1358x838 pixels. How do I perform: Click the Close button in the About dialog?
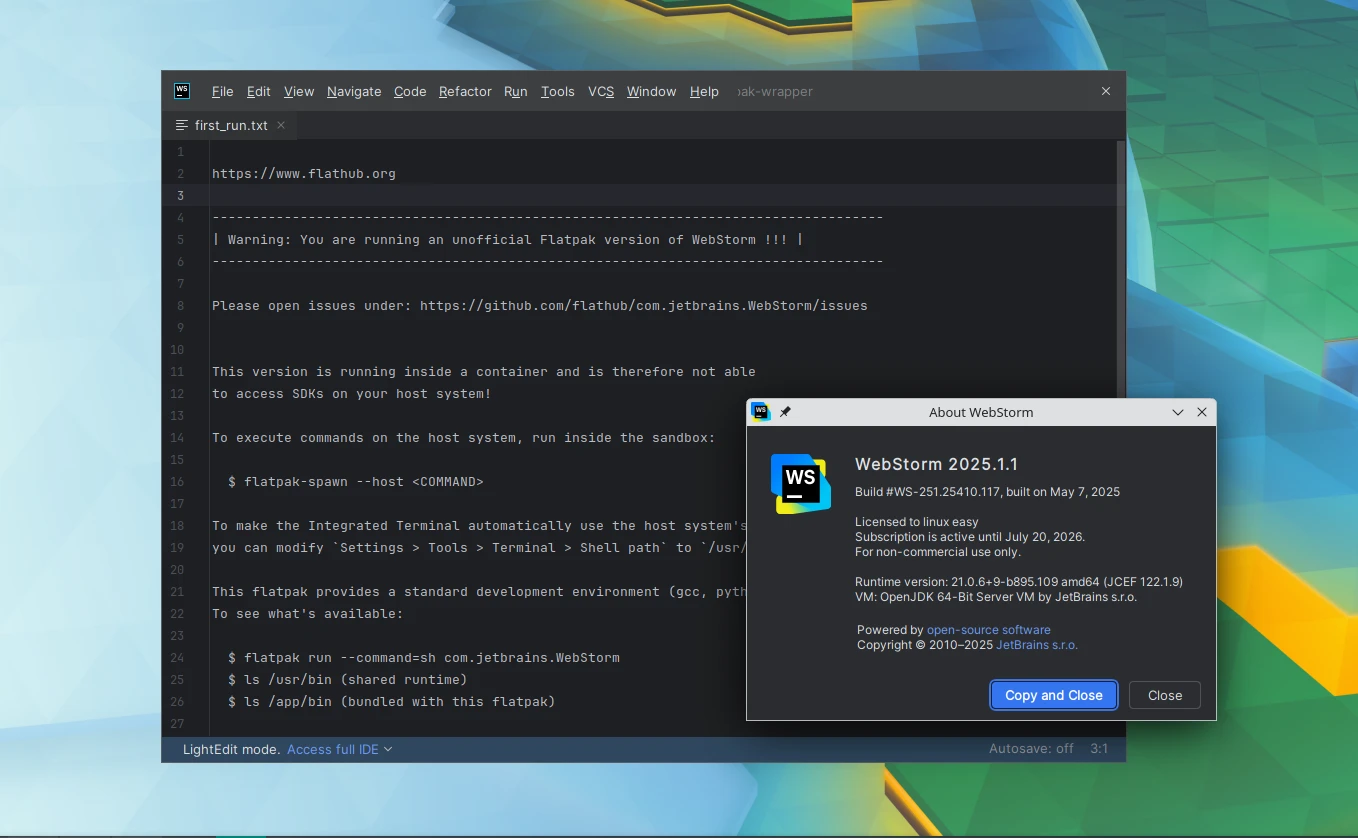1164,695
